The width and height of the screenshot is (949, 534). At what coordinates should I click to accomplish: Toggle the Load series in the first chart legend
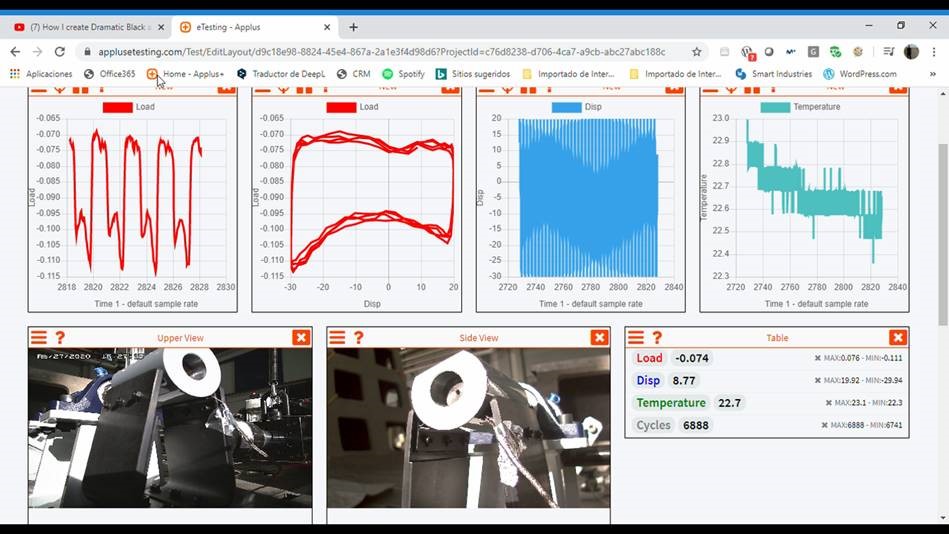117,107
